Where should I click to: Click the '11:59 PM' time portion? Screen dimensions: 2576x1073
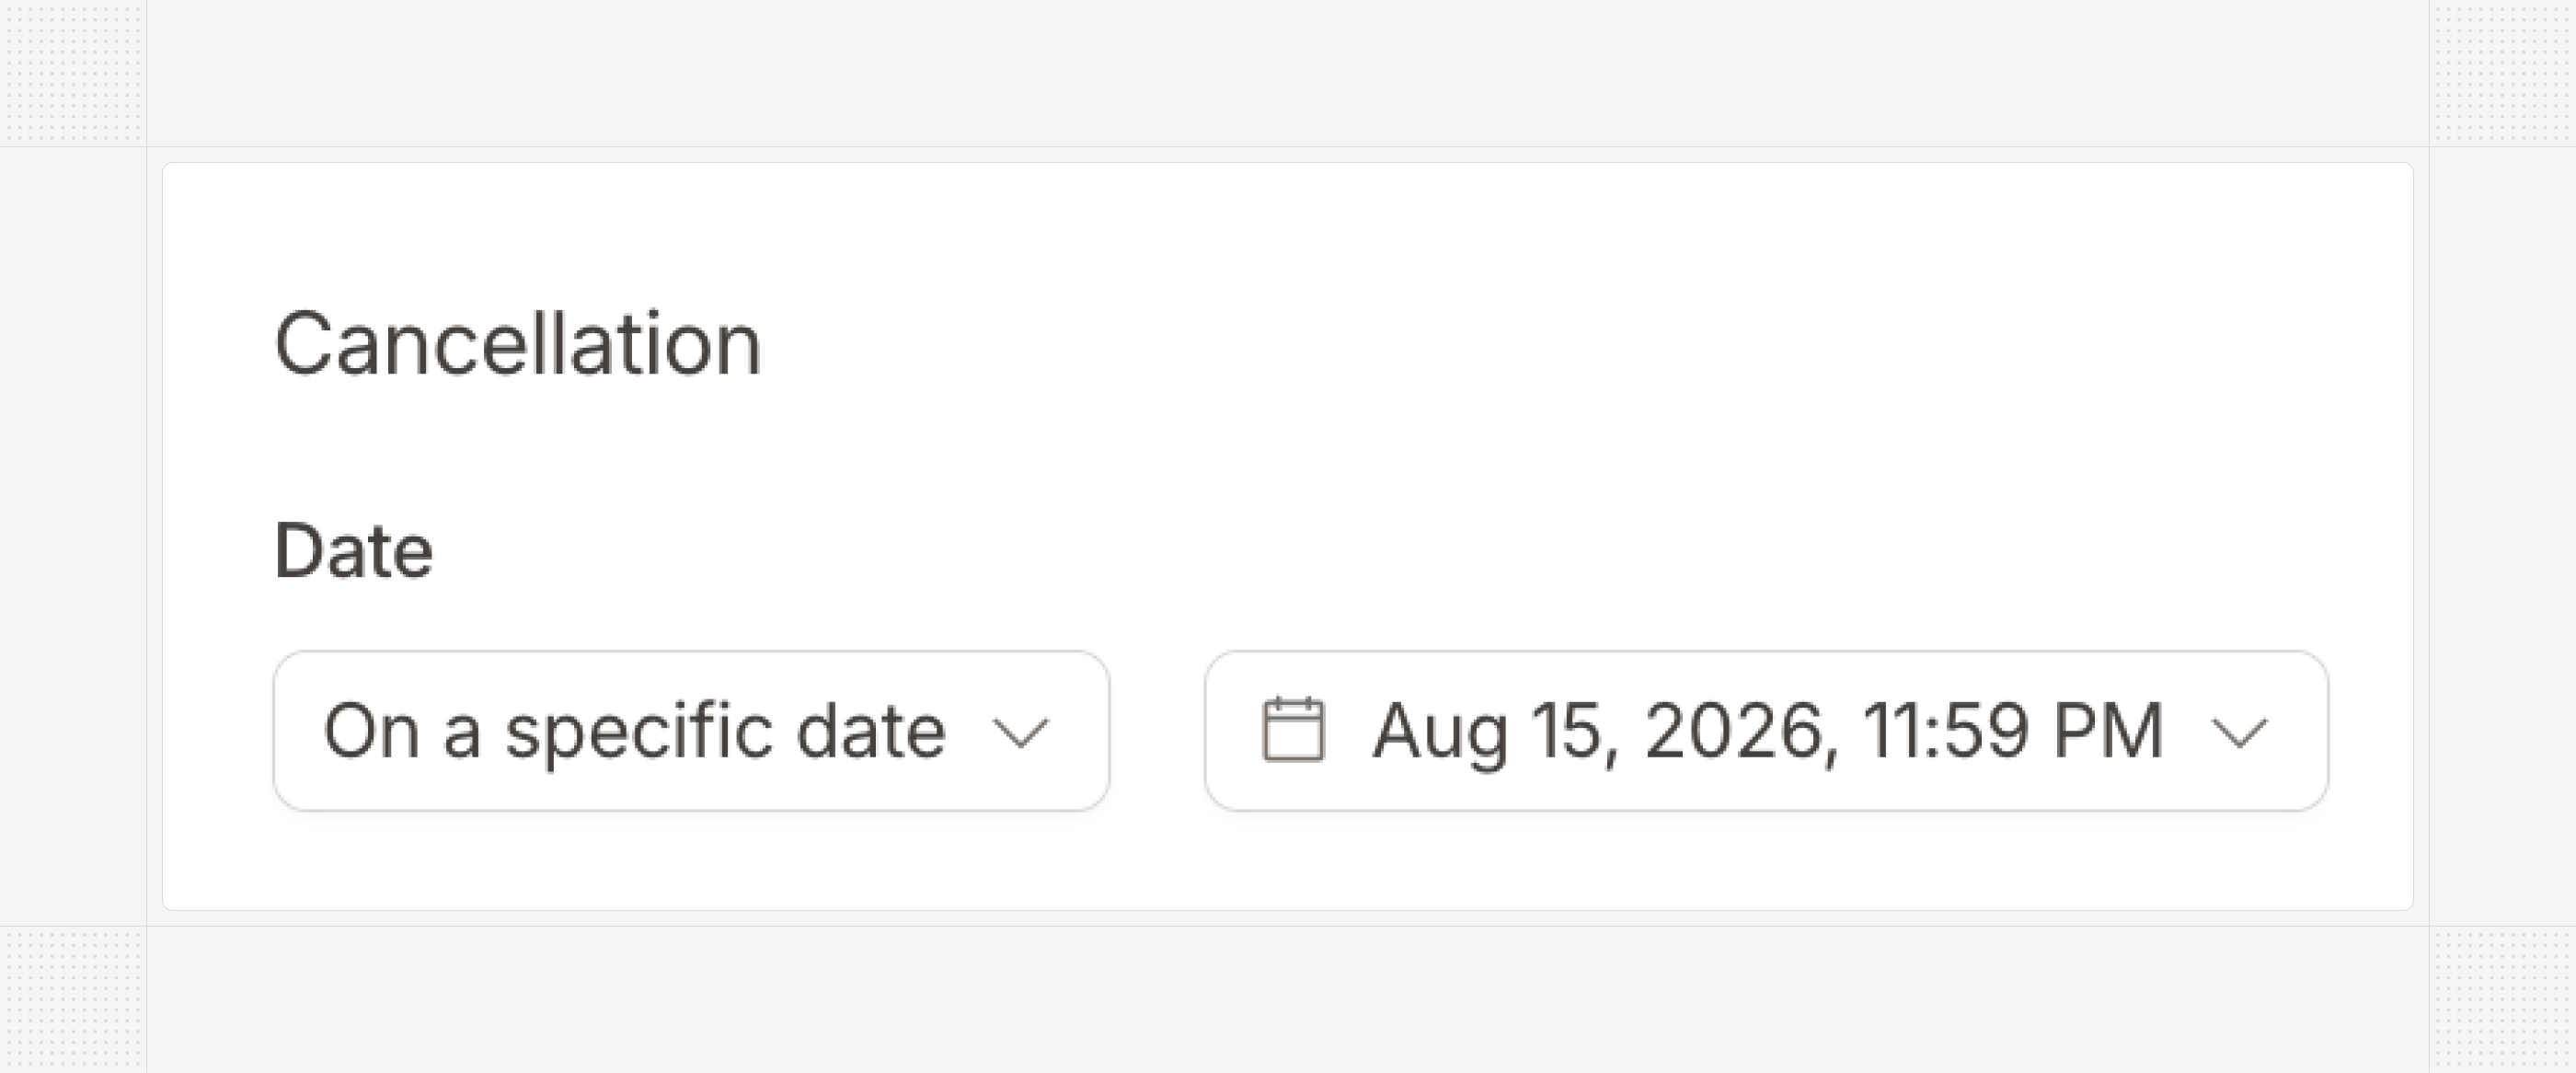click(x=2014, y=730)
